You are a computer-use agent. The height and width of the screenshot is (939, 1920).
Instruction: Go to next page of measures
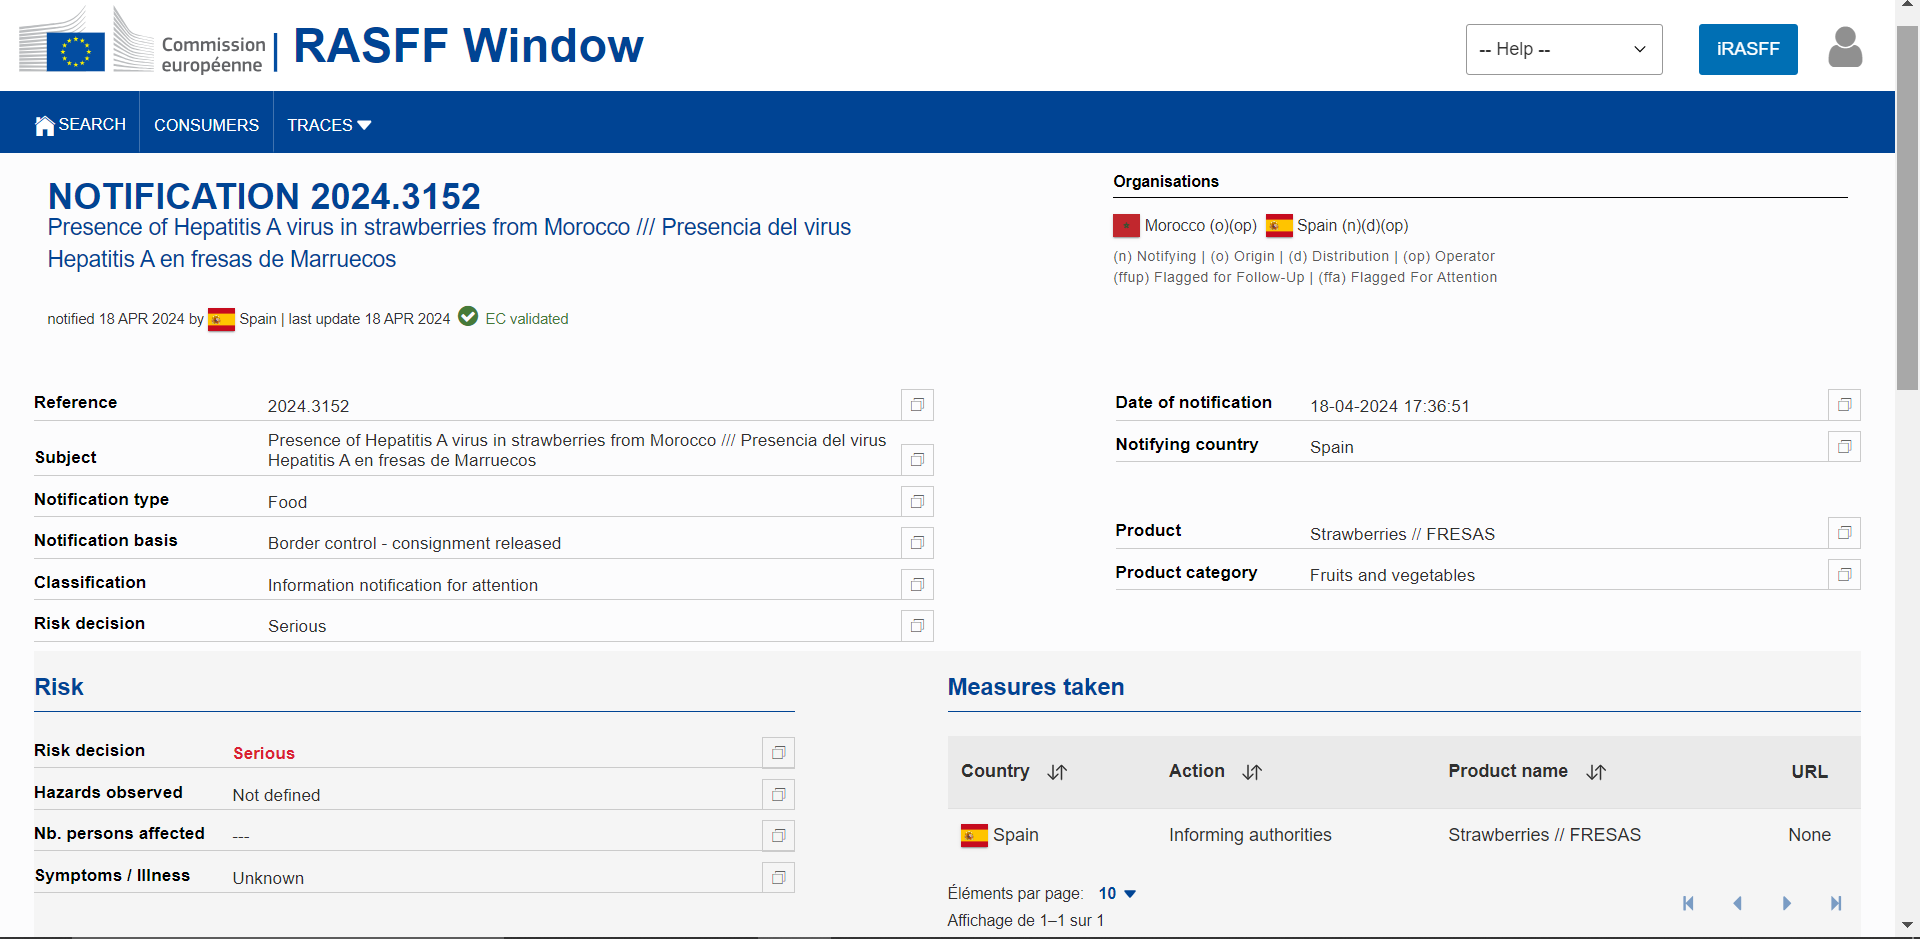pos(1786,903)
